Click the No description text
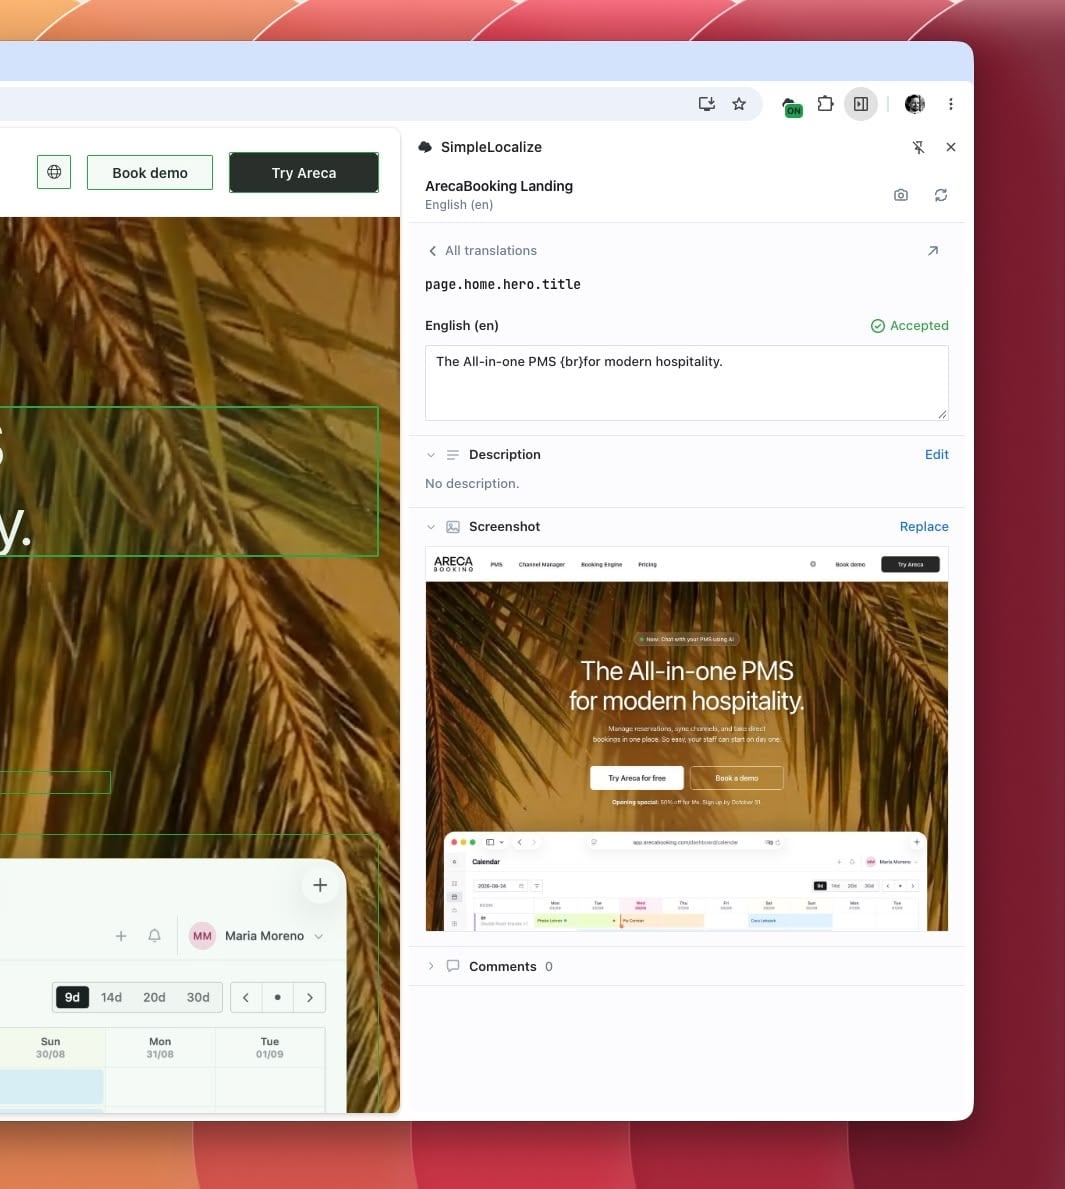1065x1189 pixels. (472, 483)
